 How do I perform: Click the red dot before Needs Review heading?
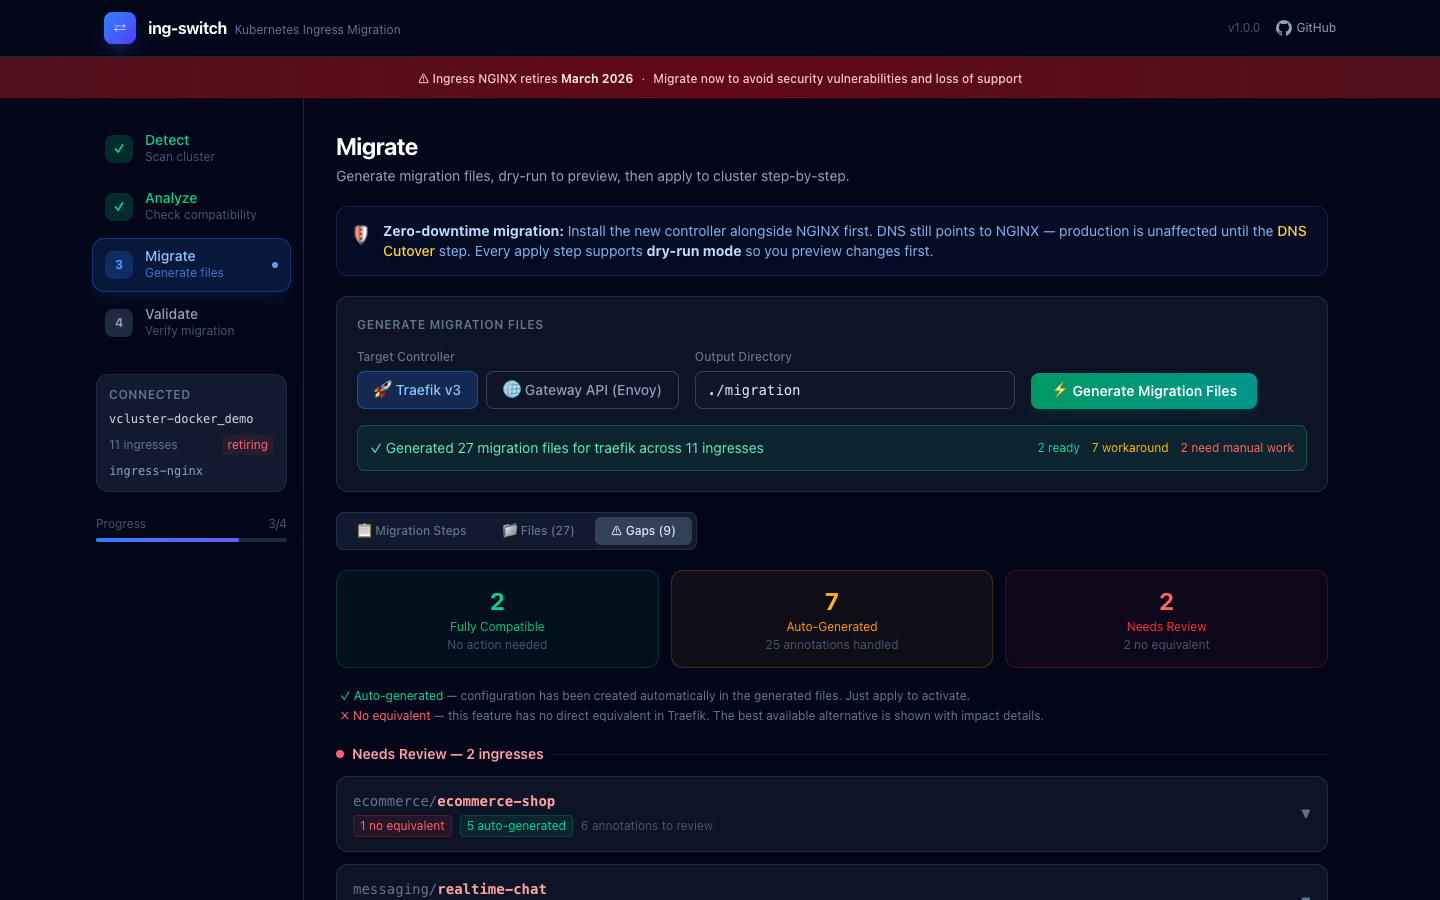pos(340,754)
